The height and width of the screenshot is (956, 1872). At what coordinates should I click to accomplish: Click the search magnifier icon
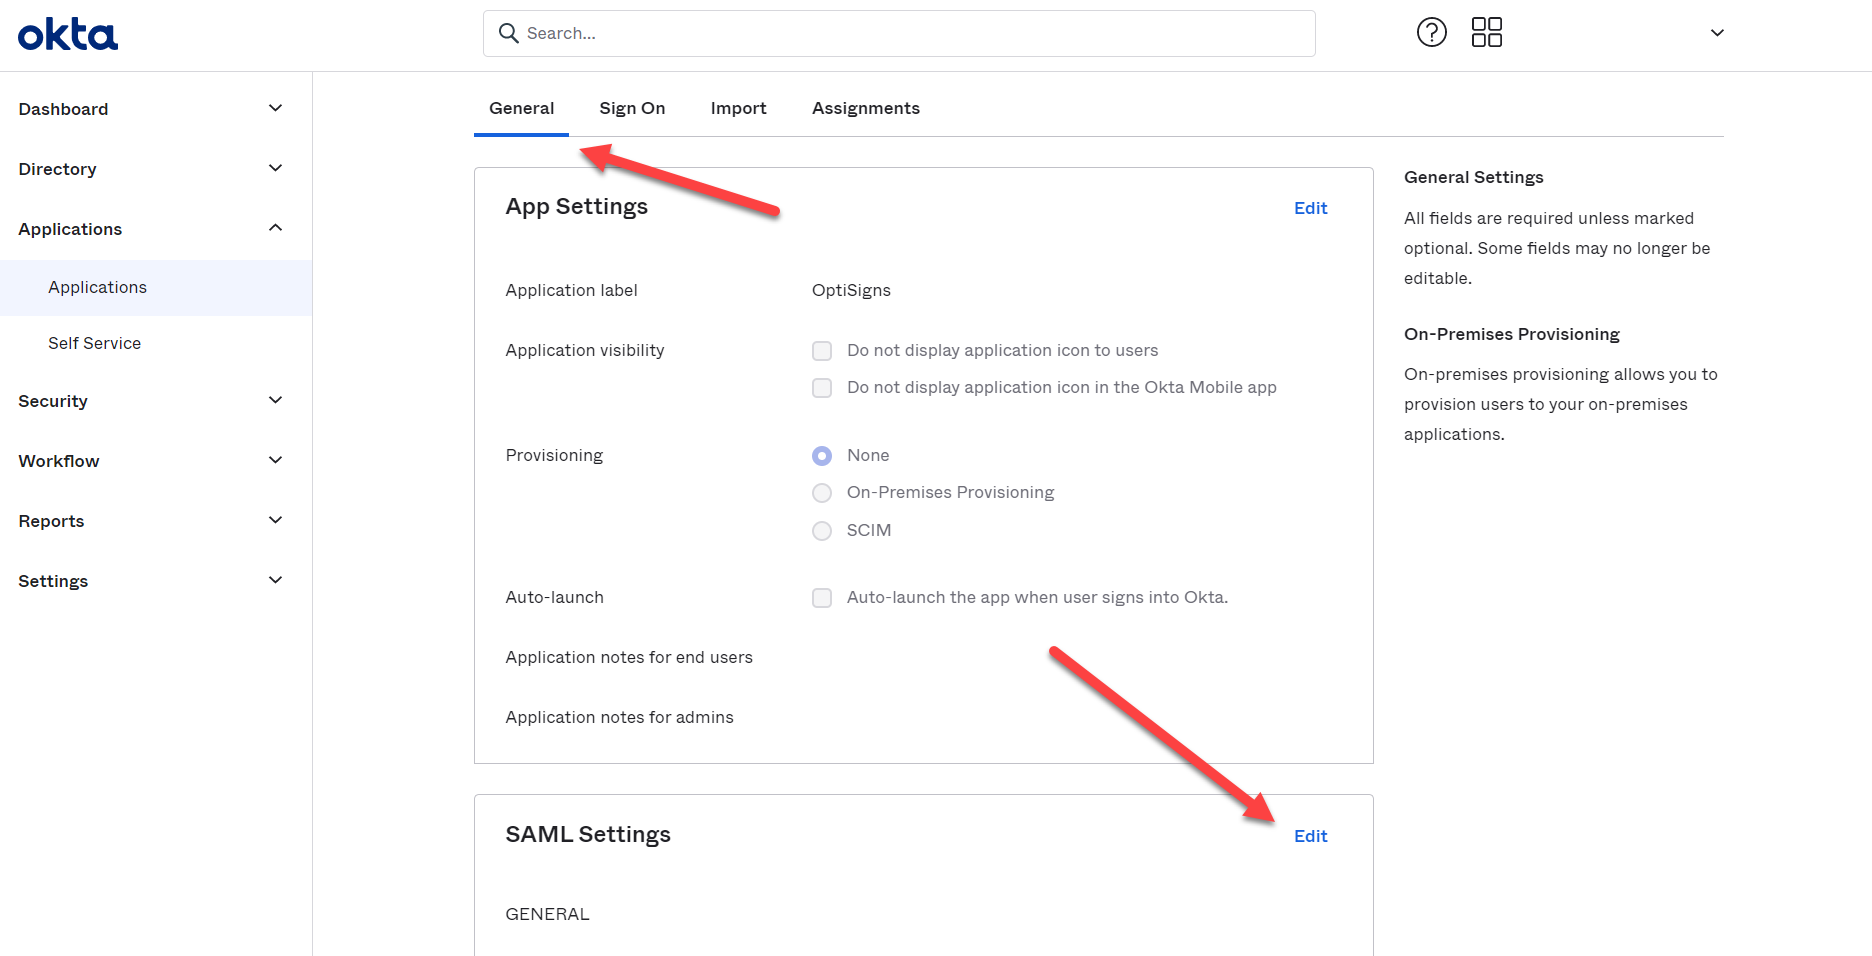coord(509,33)
